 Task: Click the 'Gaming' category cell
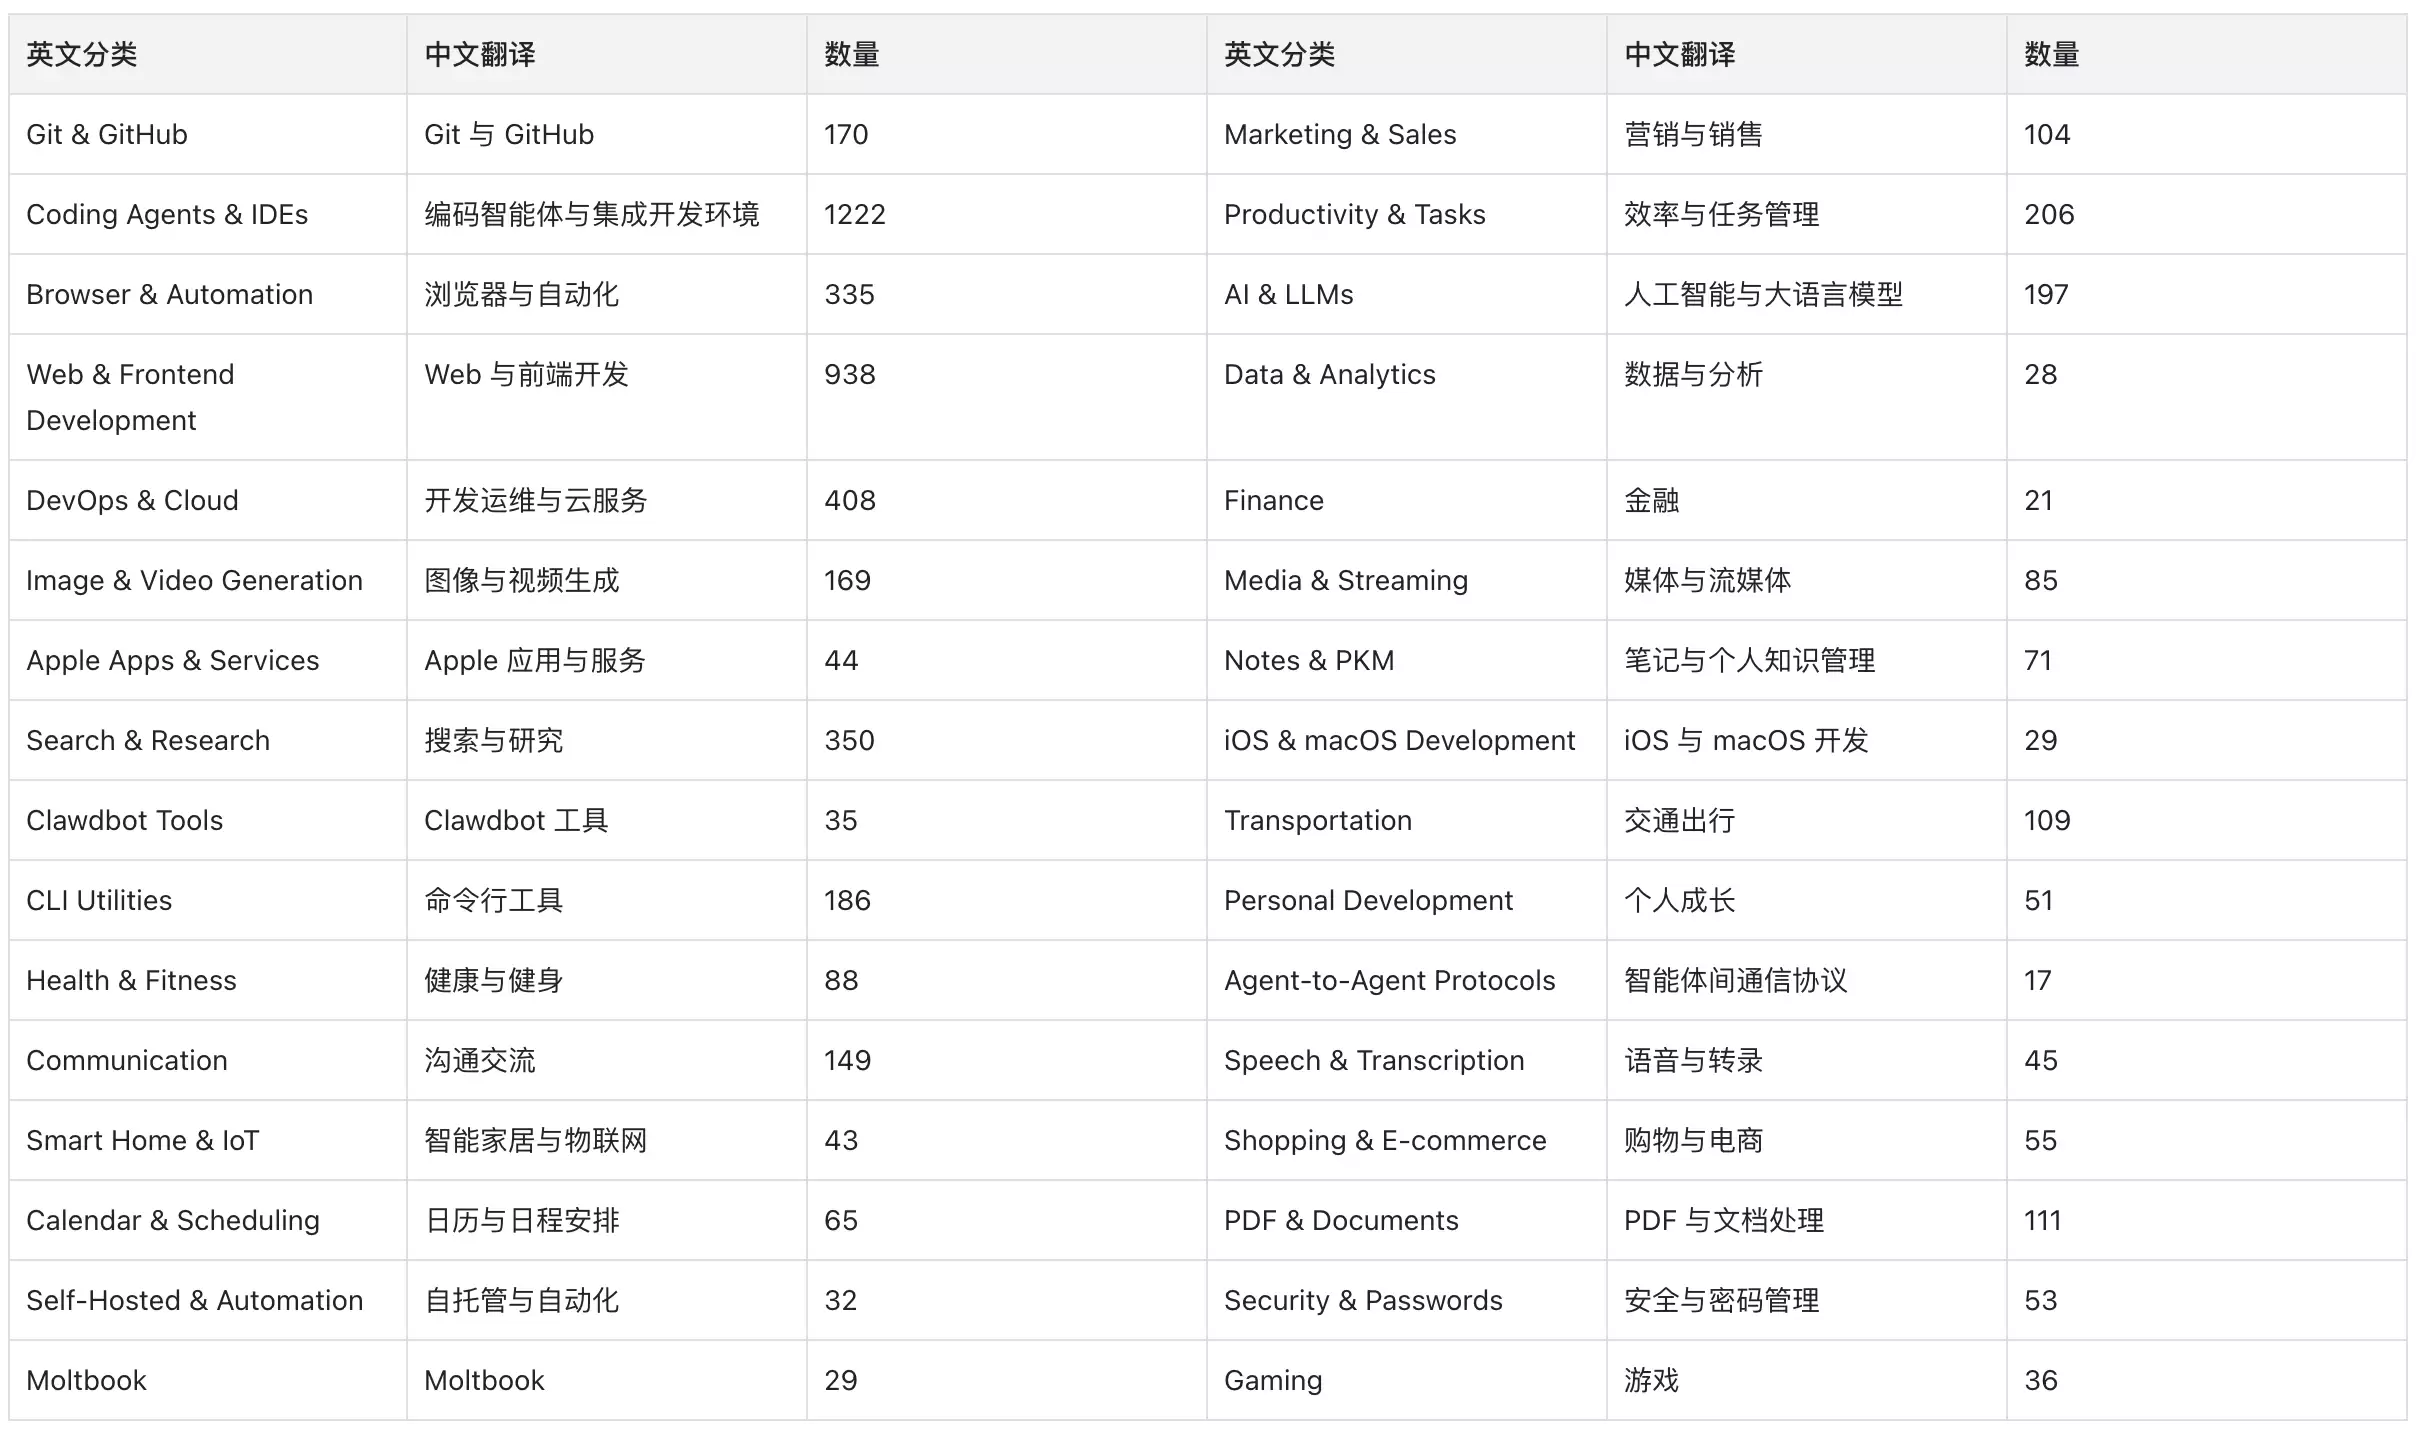pyautogui.click(x=1273, y=1380)
